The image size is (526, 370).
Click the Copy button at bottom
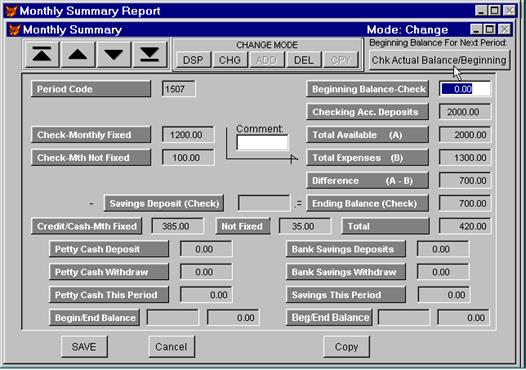click(346, 347)
